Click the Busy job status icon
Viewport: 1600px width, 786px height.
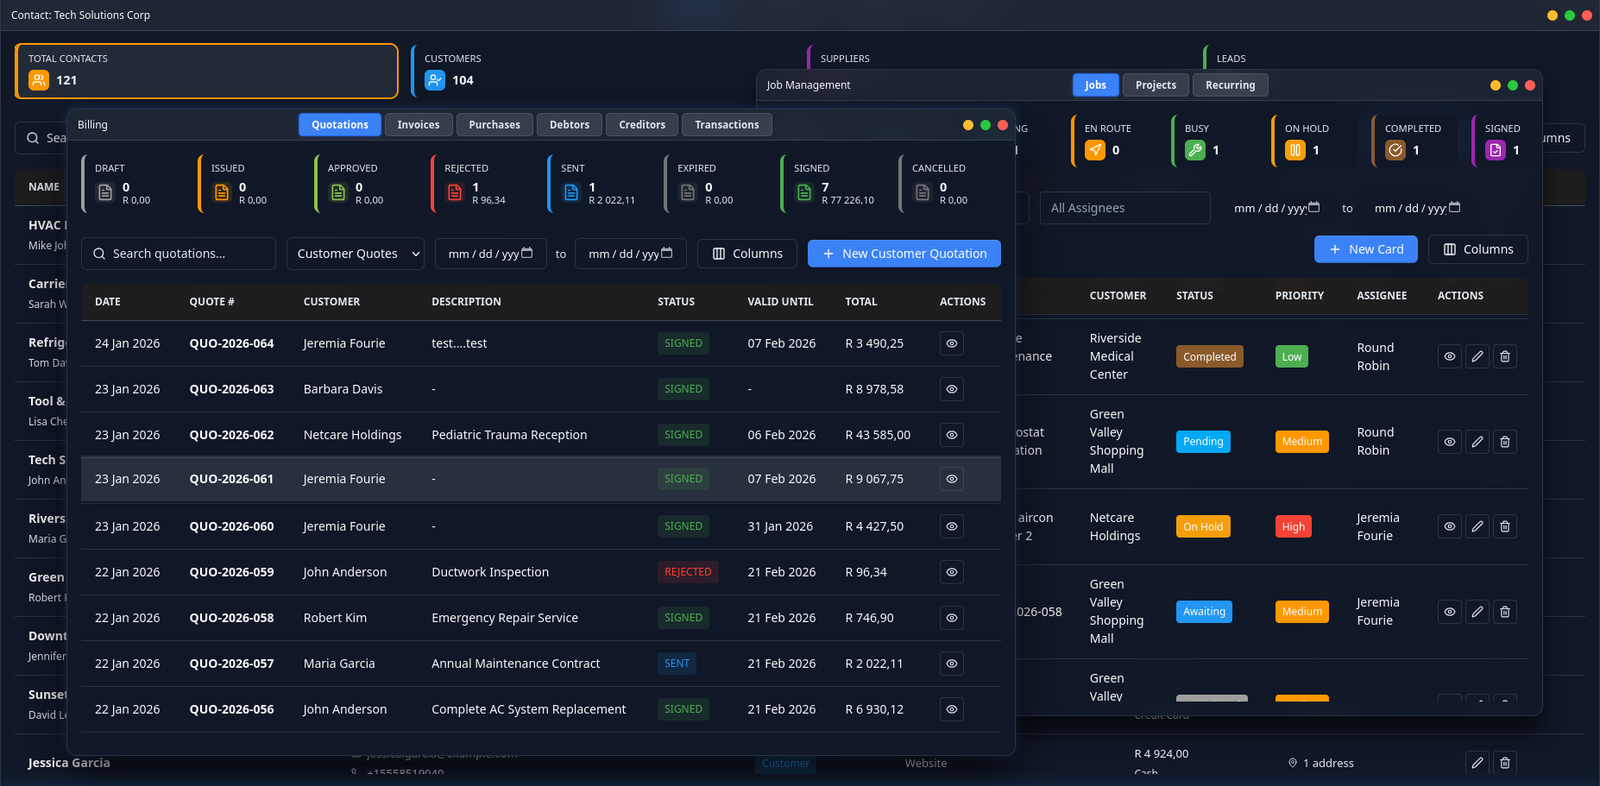coord(1195,150)
